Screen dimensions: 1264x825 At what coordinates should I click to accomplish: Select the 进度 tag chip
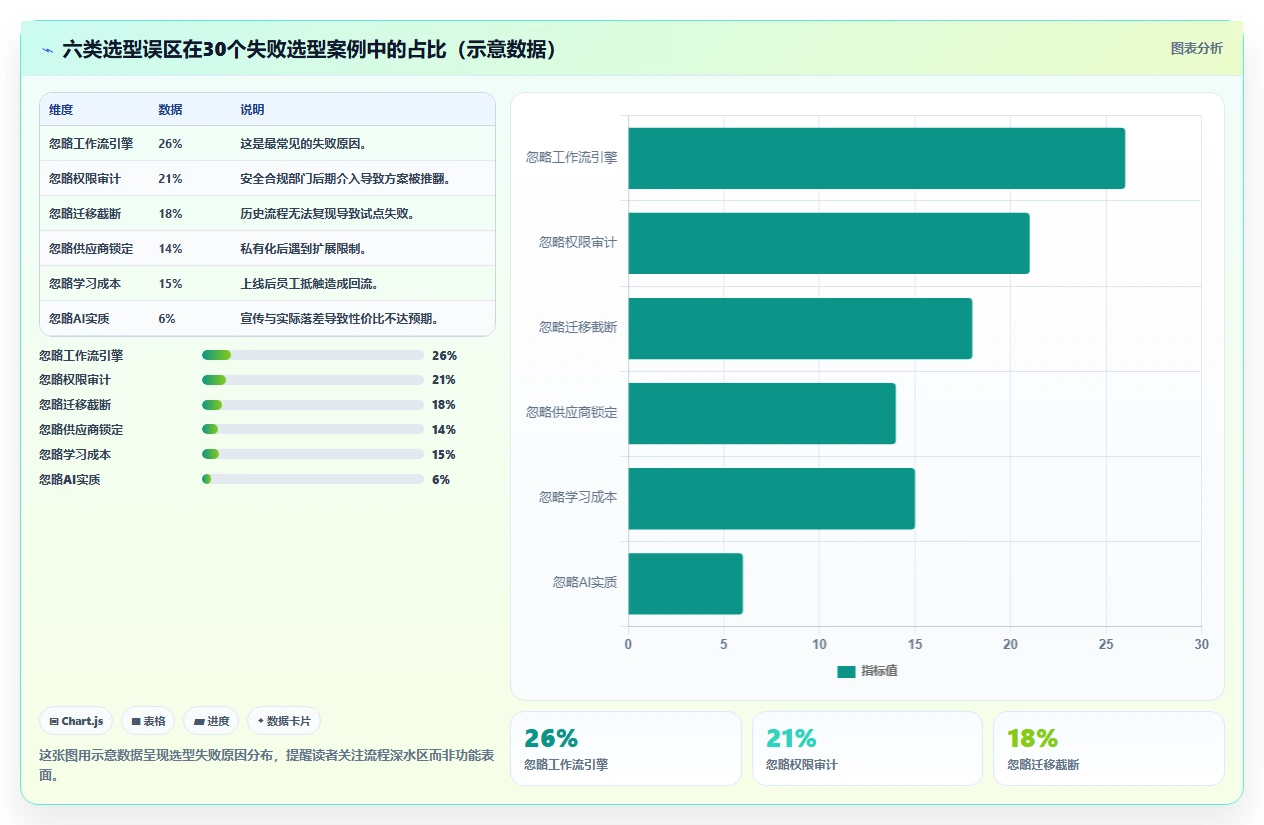[x=211, y=721]
